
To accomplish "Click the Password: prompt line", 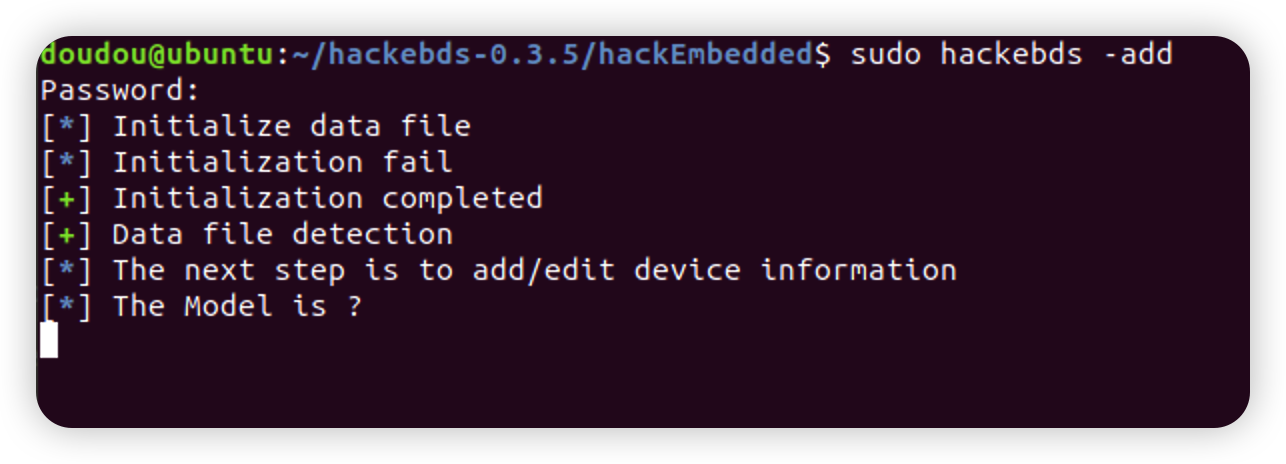I will 121,90.
